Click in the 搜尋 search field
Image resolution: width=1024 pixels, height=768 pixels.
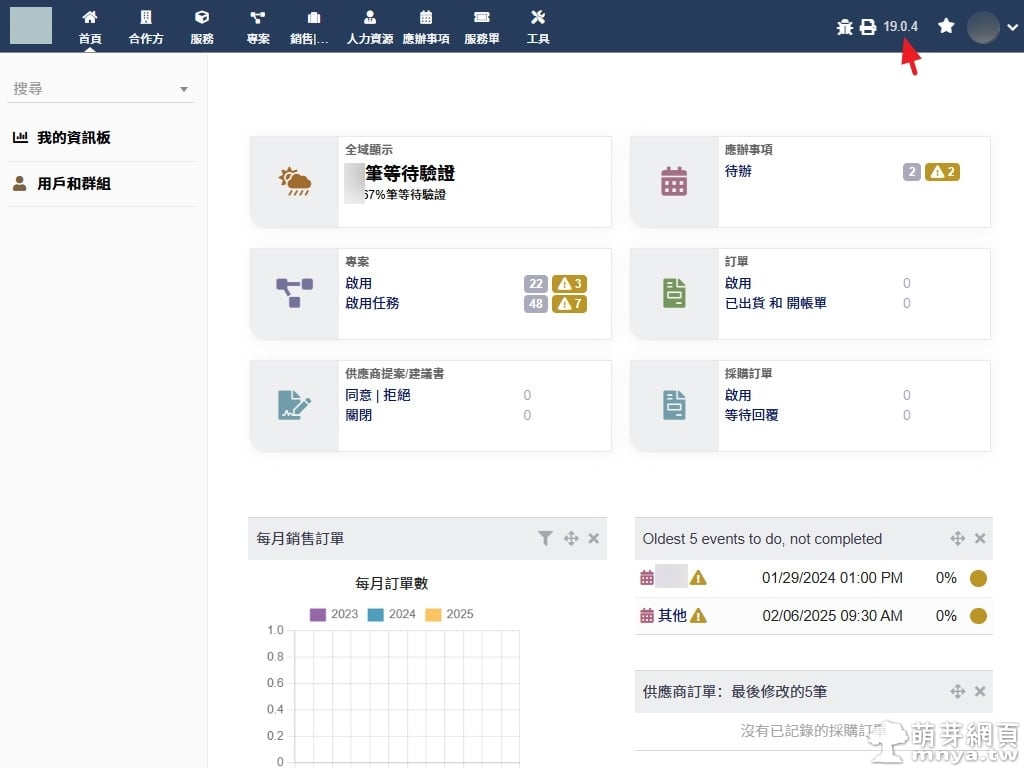point(90,89)
